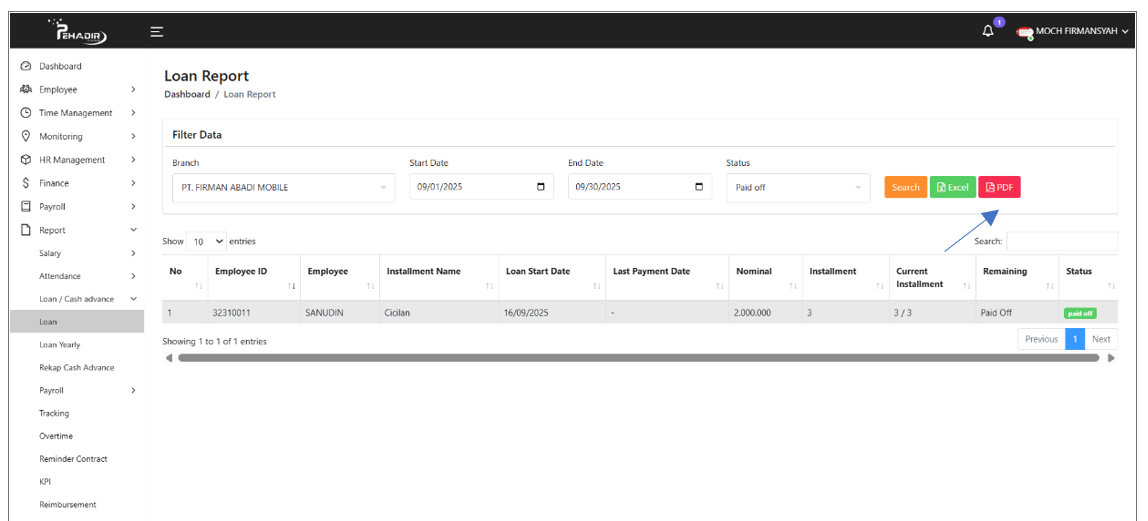Click the HR Management cube icon
The width and height of the screenshot is (1148, 521).
(x=26, y=160)
